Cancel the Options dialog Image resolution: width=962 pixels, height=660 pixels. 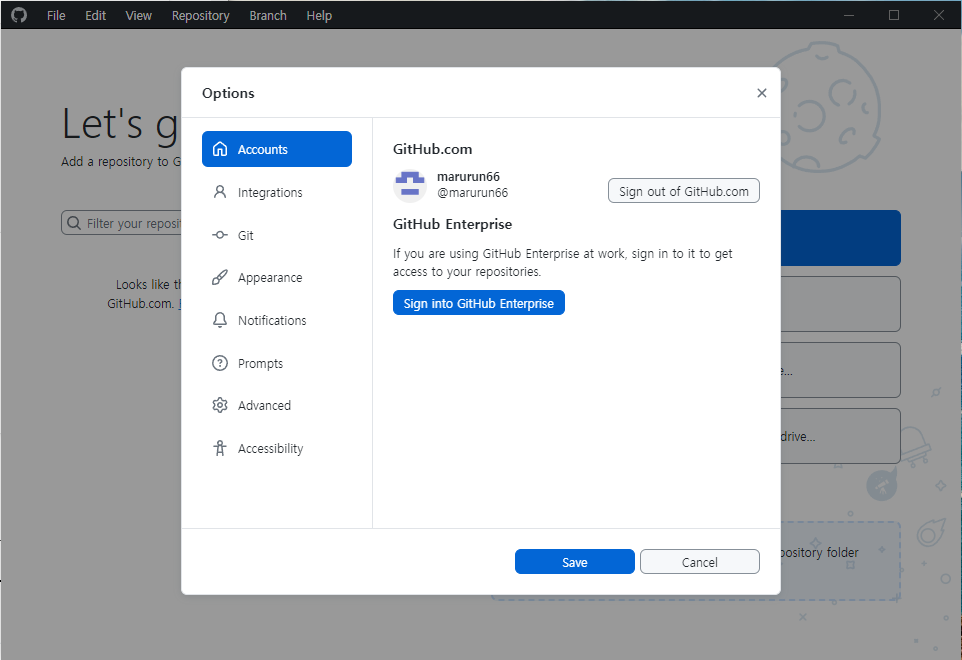[x=699, y=562]
